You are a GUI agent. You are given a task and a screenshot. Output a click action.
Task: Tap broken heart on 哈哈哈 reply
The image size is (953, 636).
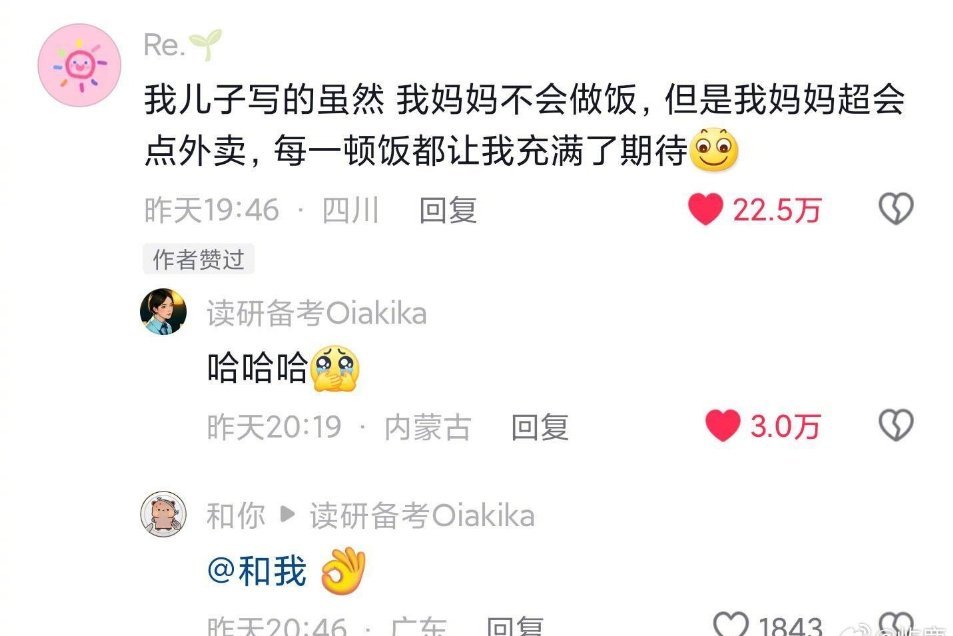pyautogui.click(x=896, y=425)
